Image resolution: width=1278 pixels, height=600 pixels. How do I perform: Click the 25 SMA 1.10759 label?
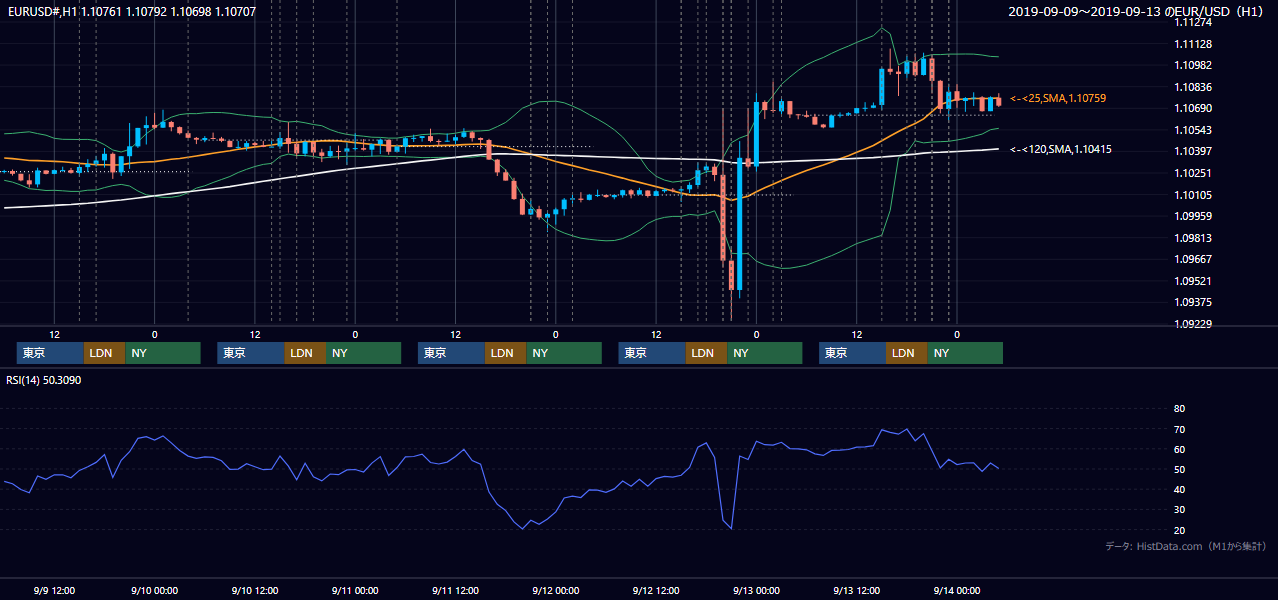[x=1058, y=98]
